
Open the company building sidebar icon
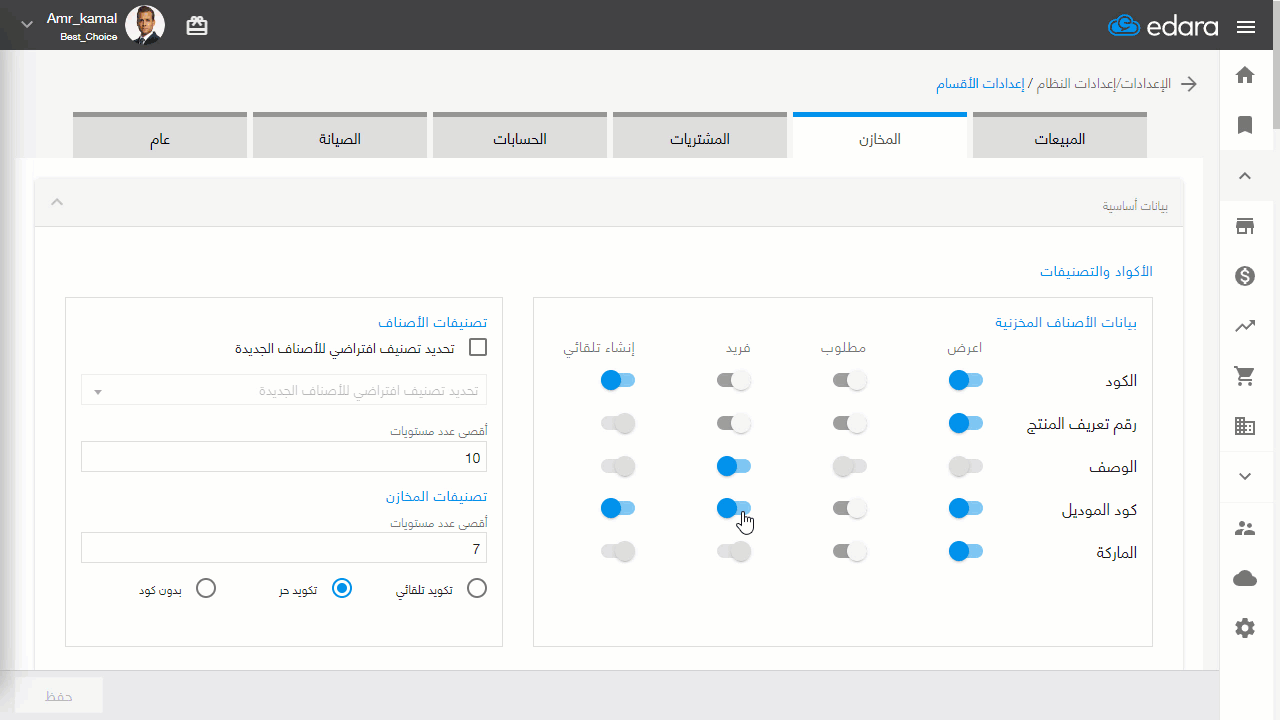coord(1245,426)
